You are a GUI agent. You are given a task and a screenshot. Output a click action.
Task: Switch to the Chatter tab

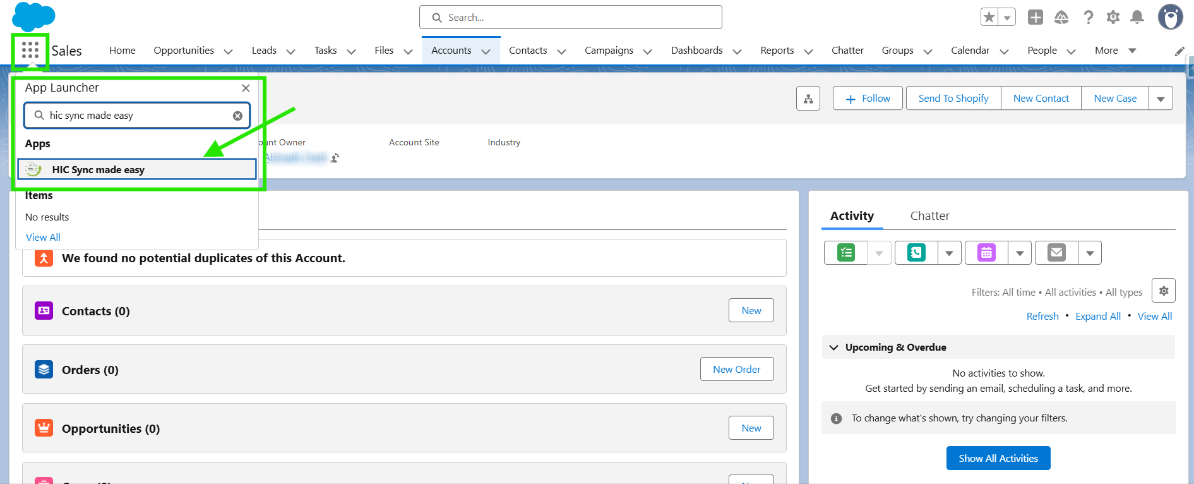(x=930, y=216)
